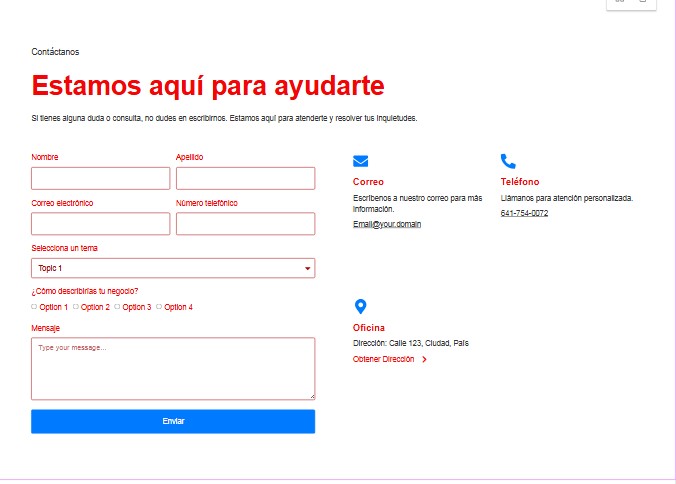Select the Option 4 radio button
The width and height of the screenshot is (676, 484).
click(159, 307)
